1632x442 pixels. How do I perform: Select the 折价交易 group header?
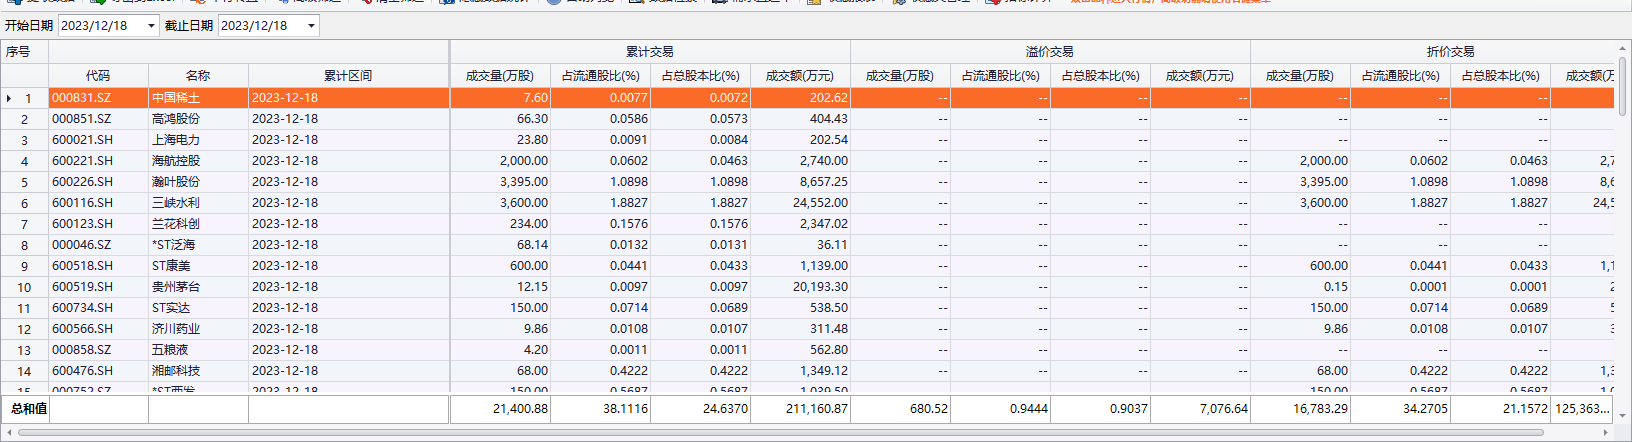click(x=1450, y=52)
